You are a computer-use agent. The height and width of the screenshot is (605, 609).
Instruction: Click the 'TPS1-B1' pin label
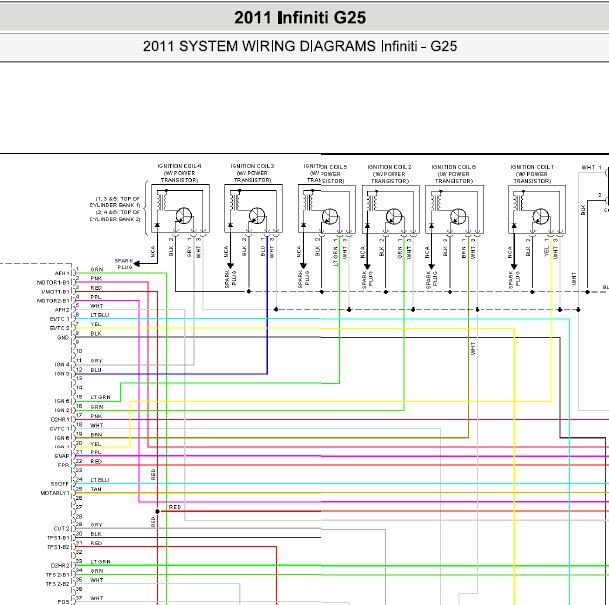pyautogui.click(x=58, y=538)
